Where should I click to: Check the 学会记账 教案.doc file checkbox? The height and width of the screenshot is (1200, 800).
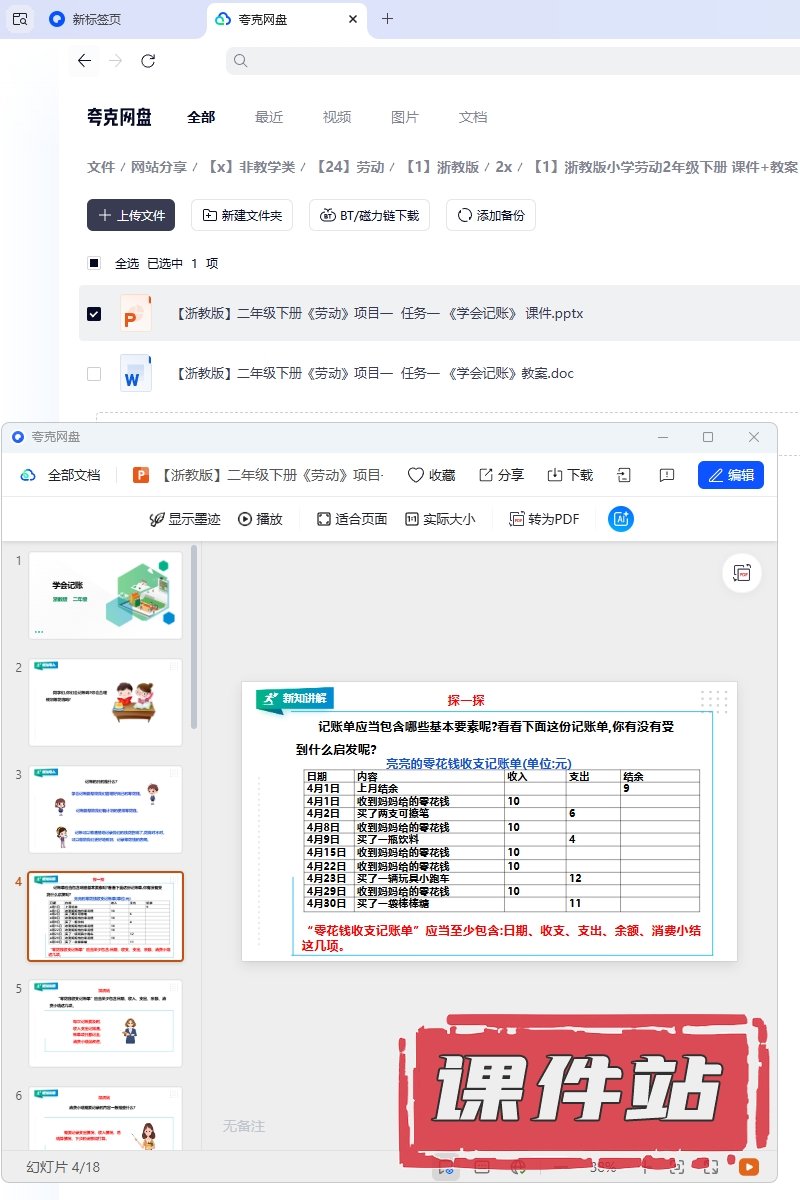pyautogui.click(x=94, y=374)
